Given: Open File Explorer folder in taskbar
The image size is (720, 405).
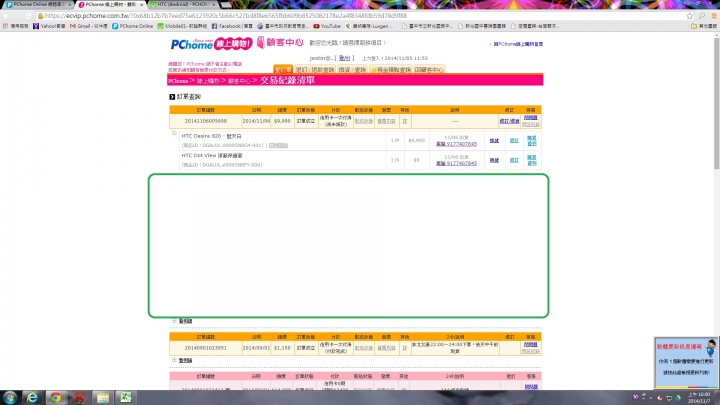Looking at the screenshot, I should [102, 397].
